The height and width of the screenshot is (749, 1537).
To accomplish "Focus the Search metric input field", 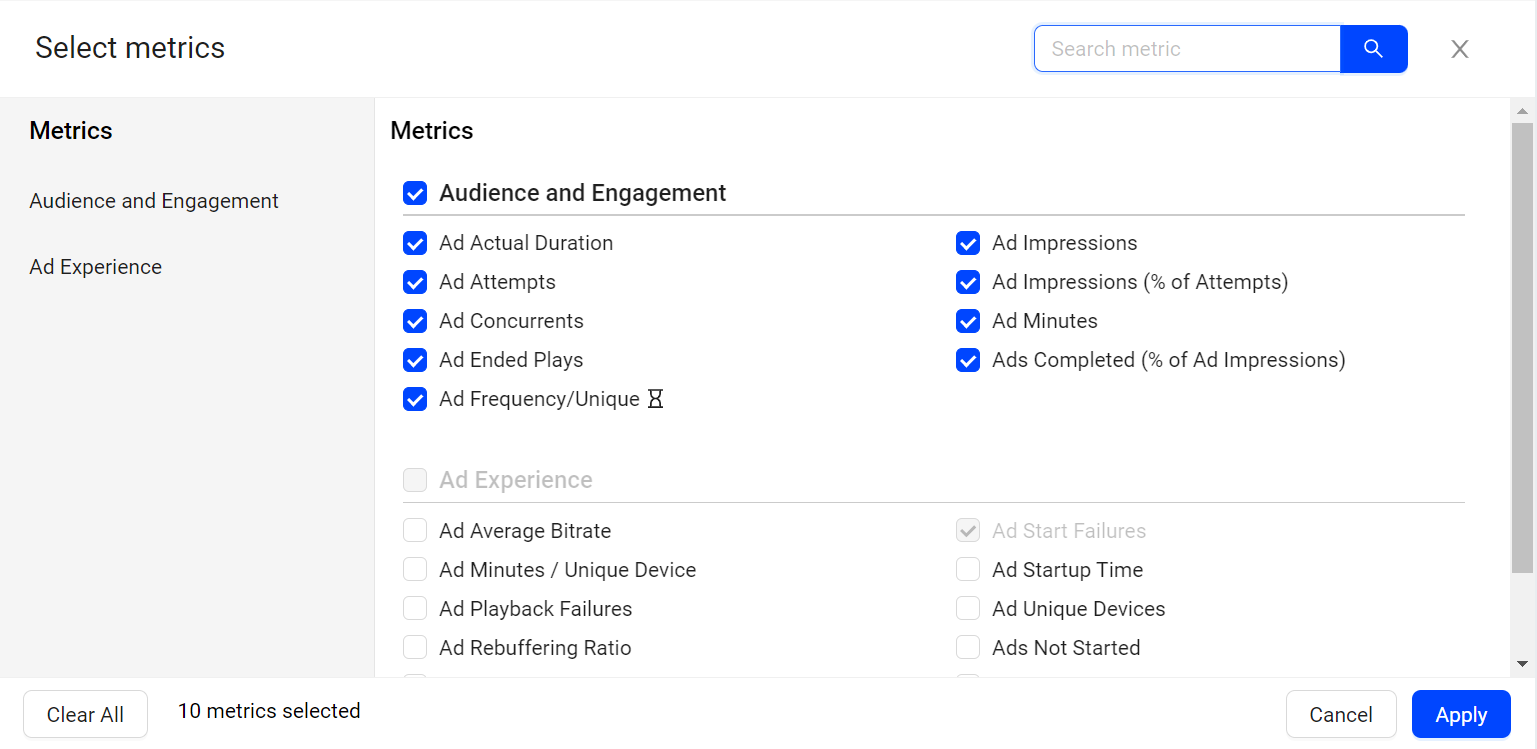I will pyautogui.click(x=1186, y=49).
